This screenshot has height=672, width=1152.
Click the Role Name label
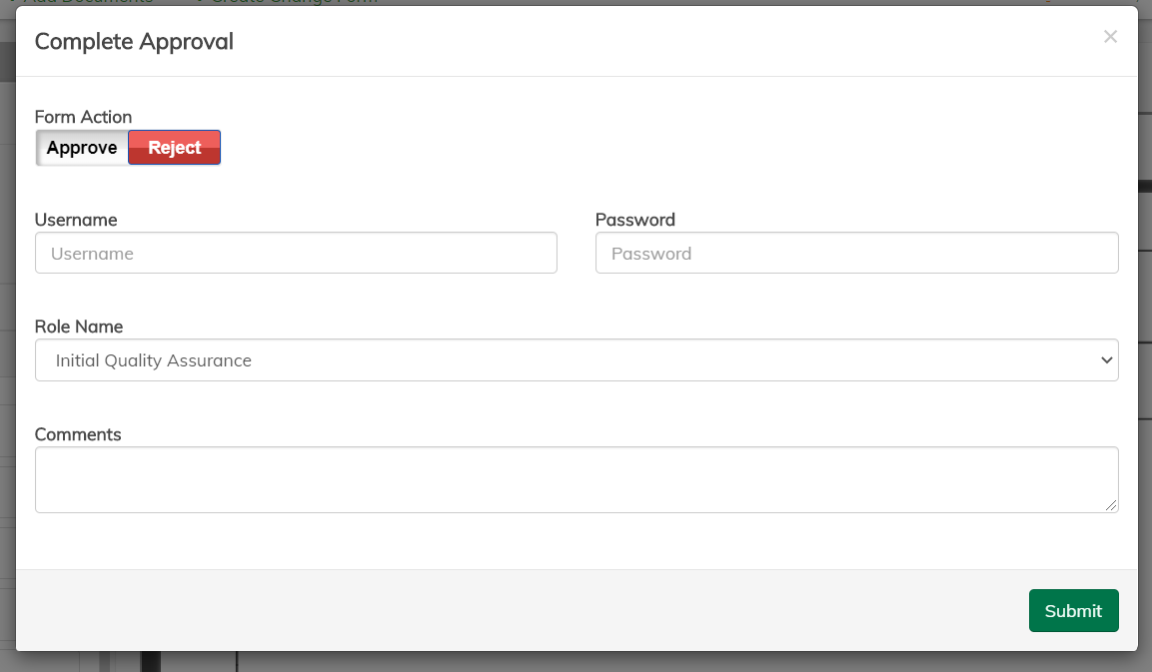(79, 327)
